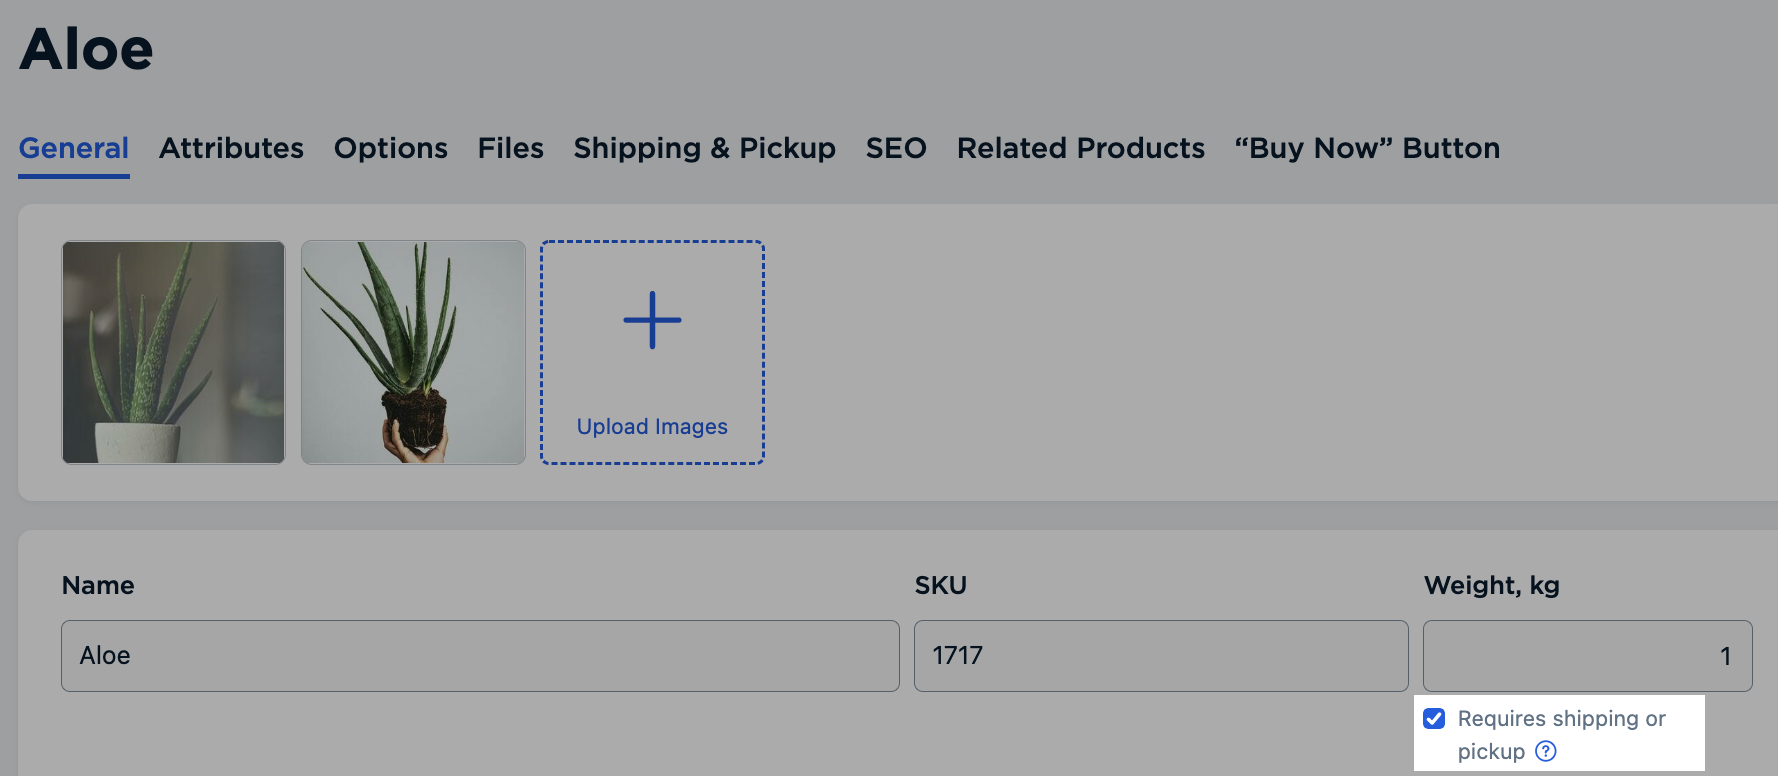Select the hand-held aloe image thumbnail
The width and height of the screenshot is (1778, 776).
413,352
